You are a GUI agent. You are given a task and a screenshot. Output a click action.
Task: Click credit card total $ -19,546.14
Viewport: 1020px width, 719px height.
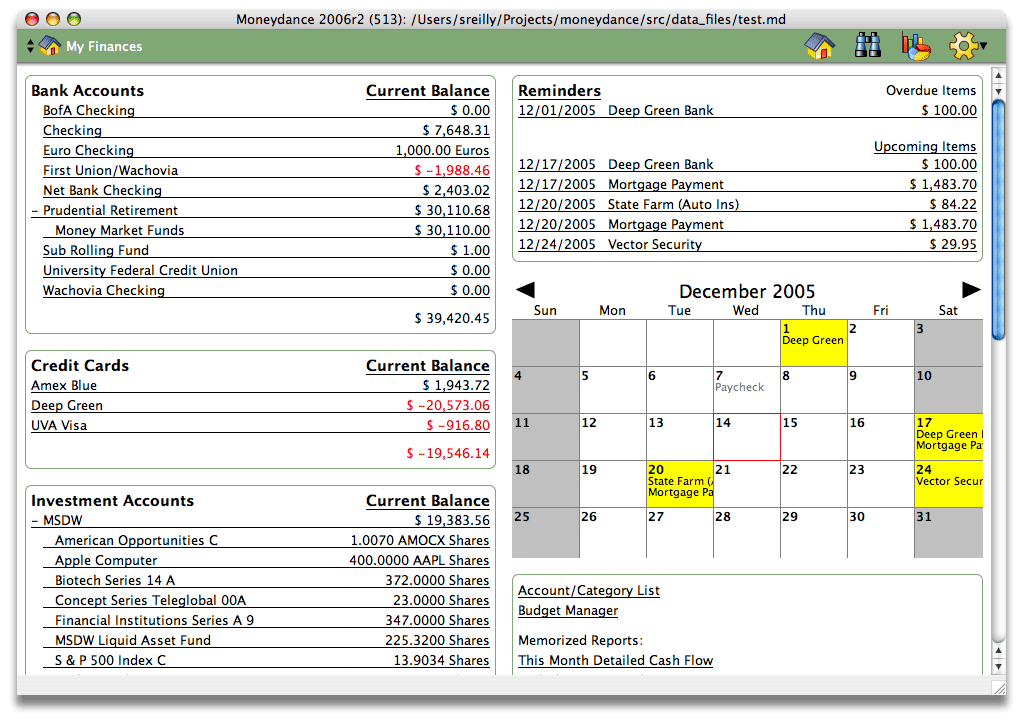pos(448,453)
